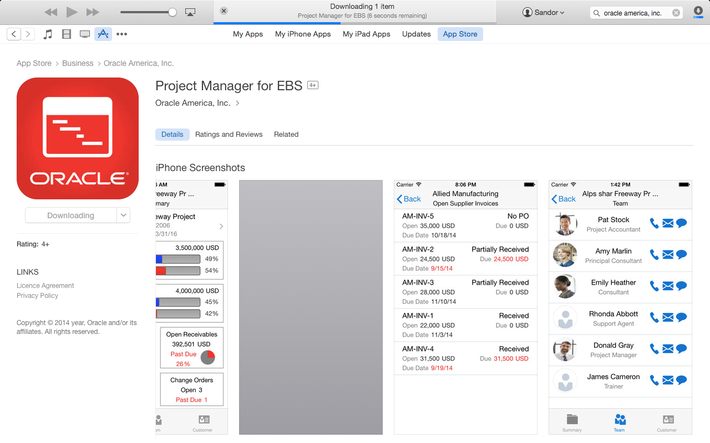Screen dimensions: 710x443
Task: Click Back in the Allied Manufacturing screenshot
Action: point(409,199)
